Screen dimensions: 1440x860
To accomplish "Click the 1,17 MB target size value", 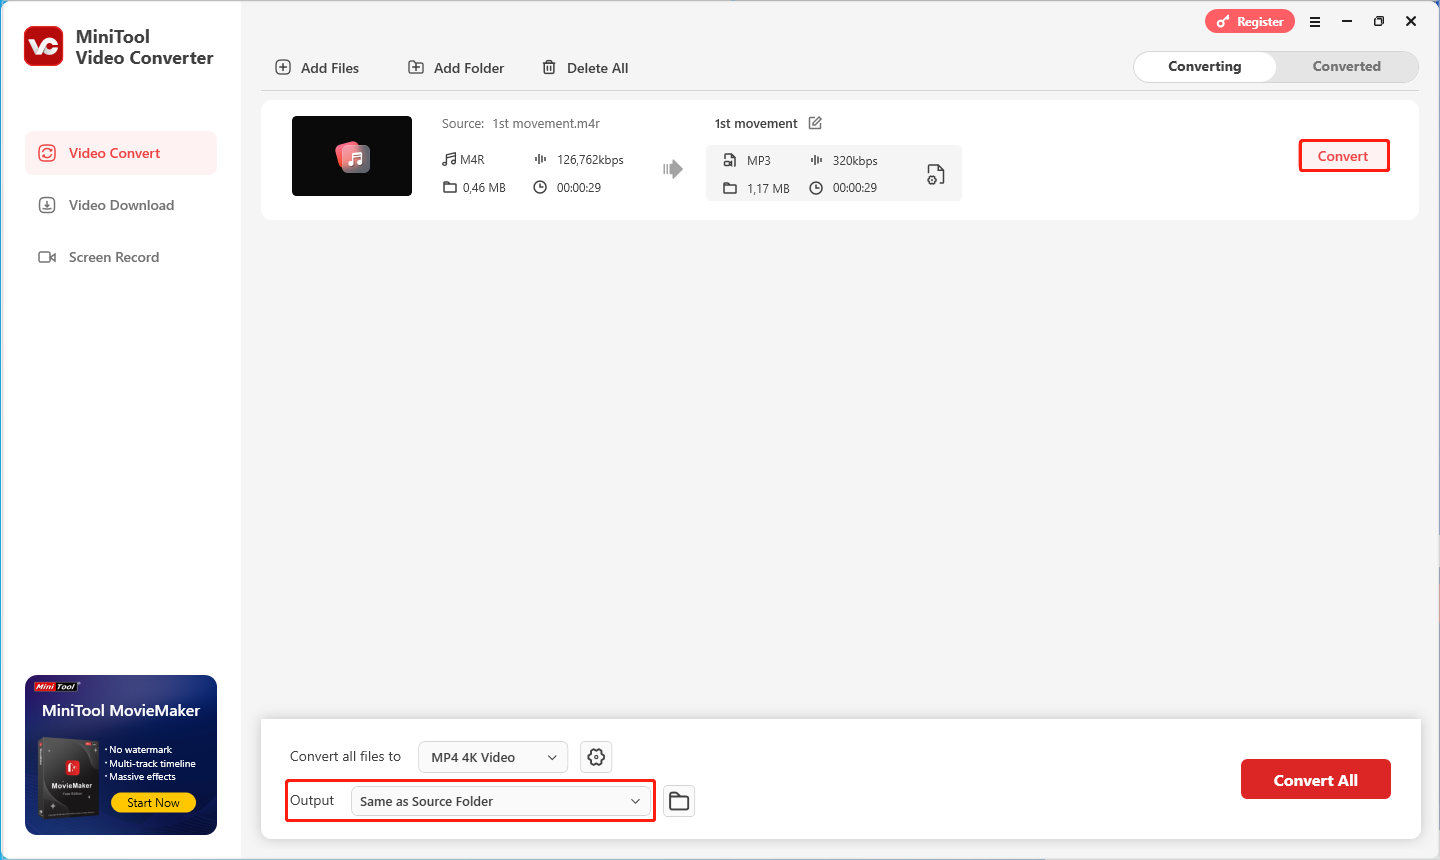I will pos(768,189).
